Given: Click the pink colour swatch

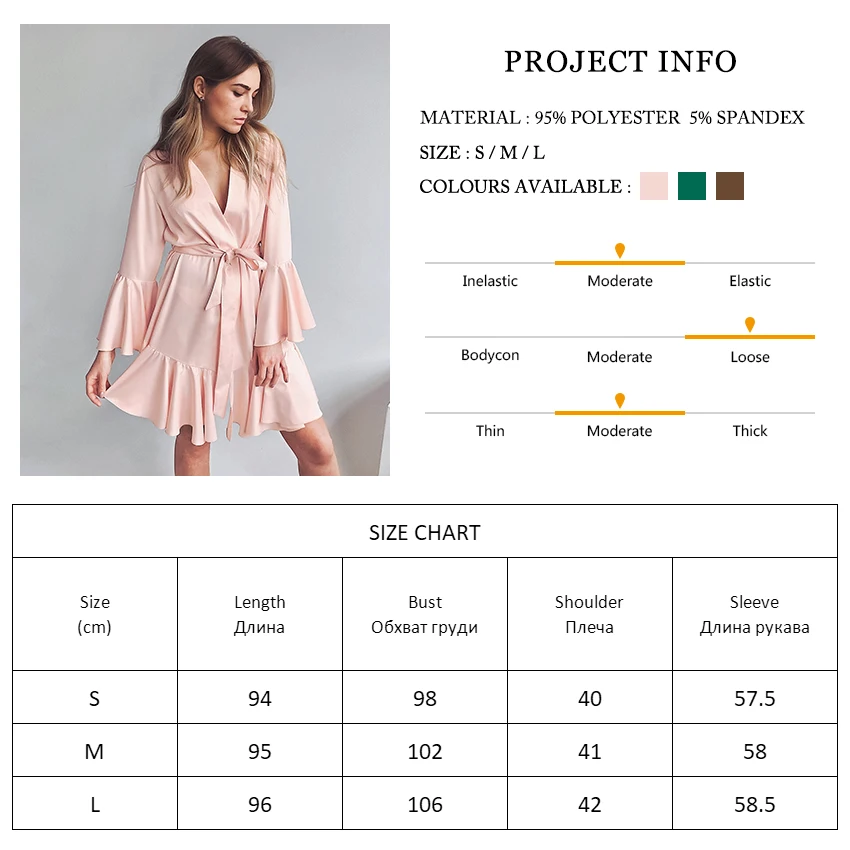Looking at the screenshot, I should tap(654, 186).
